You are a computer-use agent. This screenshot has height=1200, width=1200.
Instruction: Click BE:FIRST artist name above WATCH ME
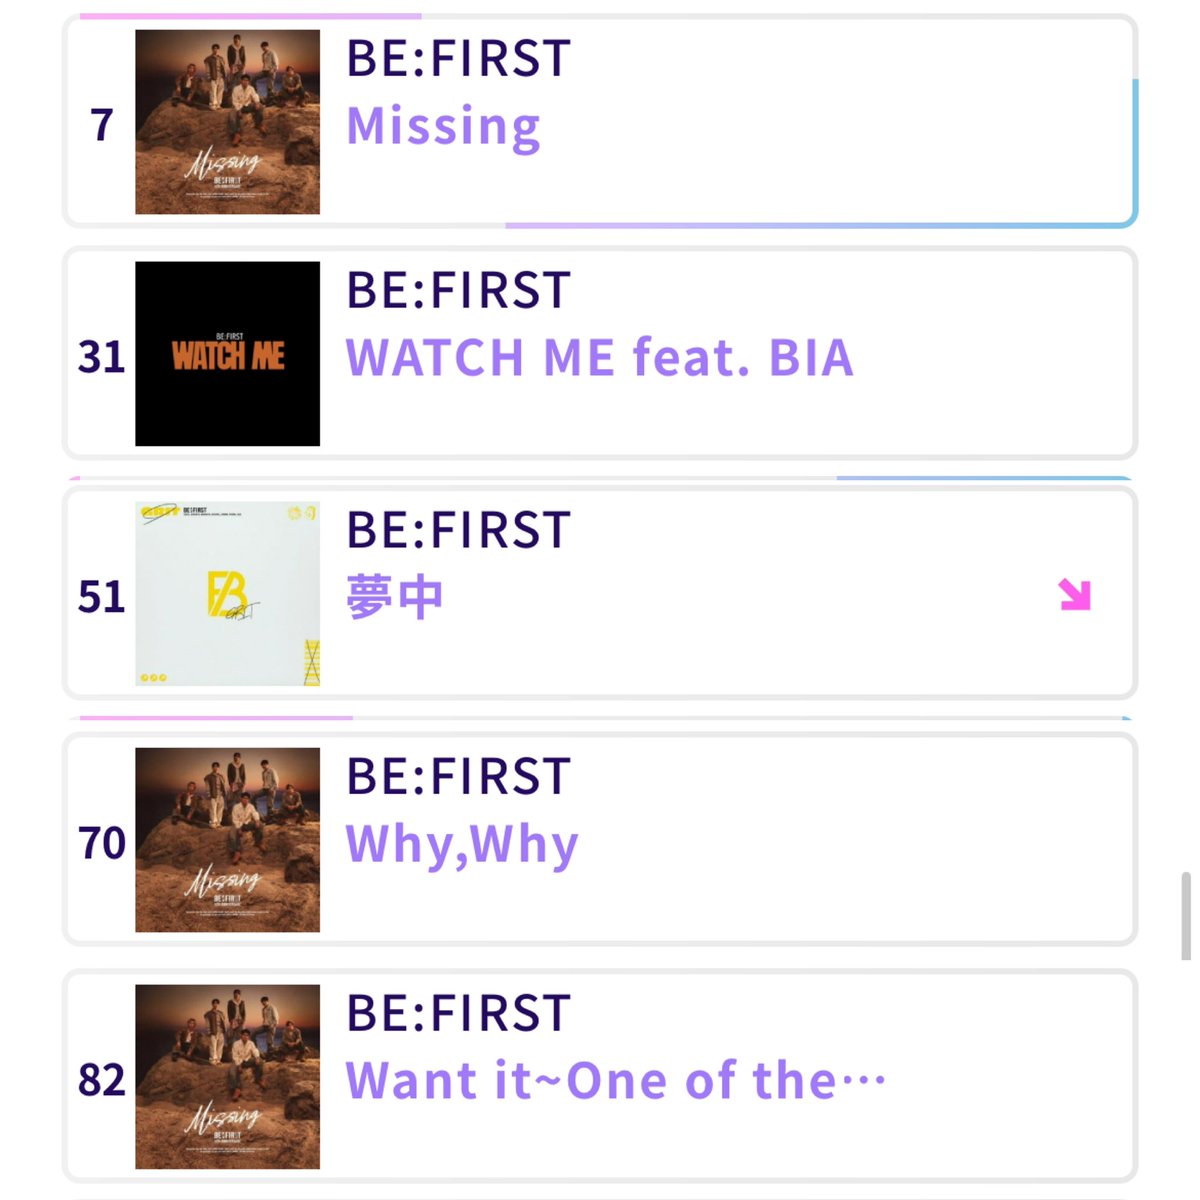pyautogui.click(x=459, y=290)
